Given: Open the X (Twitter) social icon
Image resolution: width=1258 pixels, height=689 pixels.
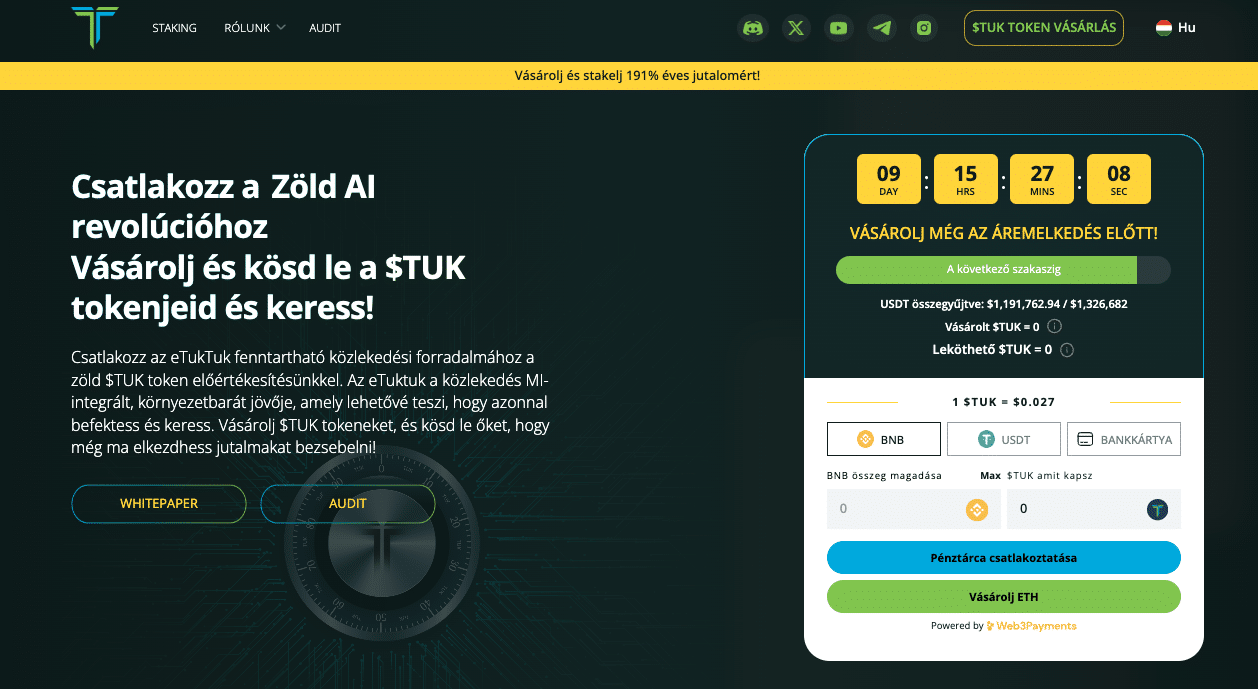Looking at the screenshot, I should coord(796,28).
